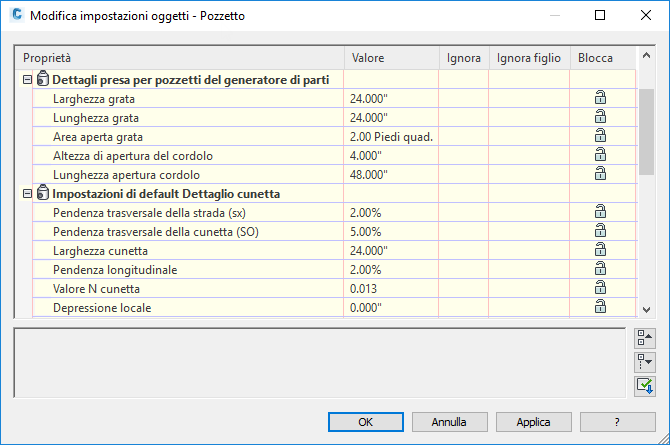Viewport: 670px width, 445px height.
Task: Toggle lock for Valore N cunetta
Action: tap(600, 288)
